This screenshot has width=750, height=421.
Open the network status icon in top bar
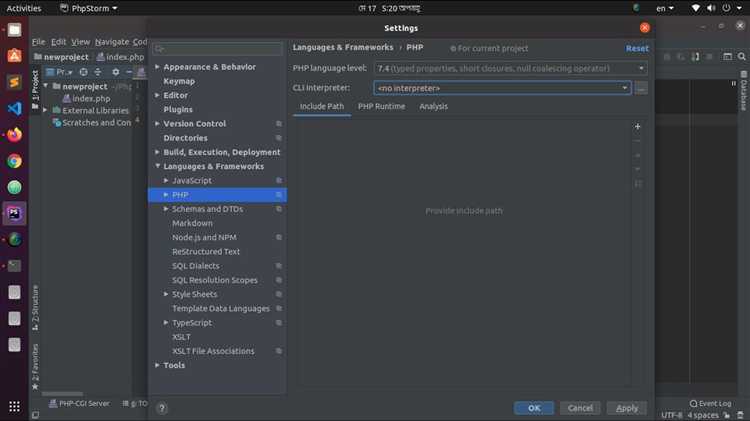pyautogui.click(x=695, y=8)
